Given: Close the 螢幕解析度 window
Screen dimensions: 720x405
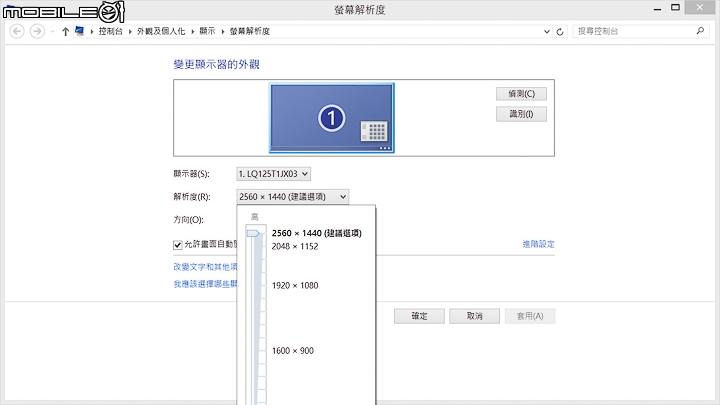Looking at the screenshot, I should coord(699,7).
